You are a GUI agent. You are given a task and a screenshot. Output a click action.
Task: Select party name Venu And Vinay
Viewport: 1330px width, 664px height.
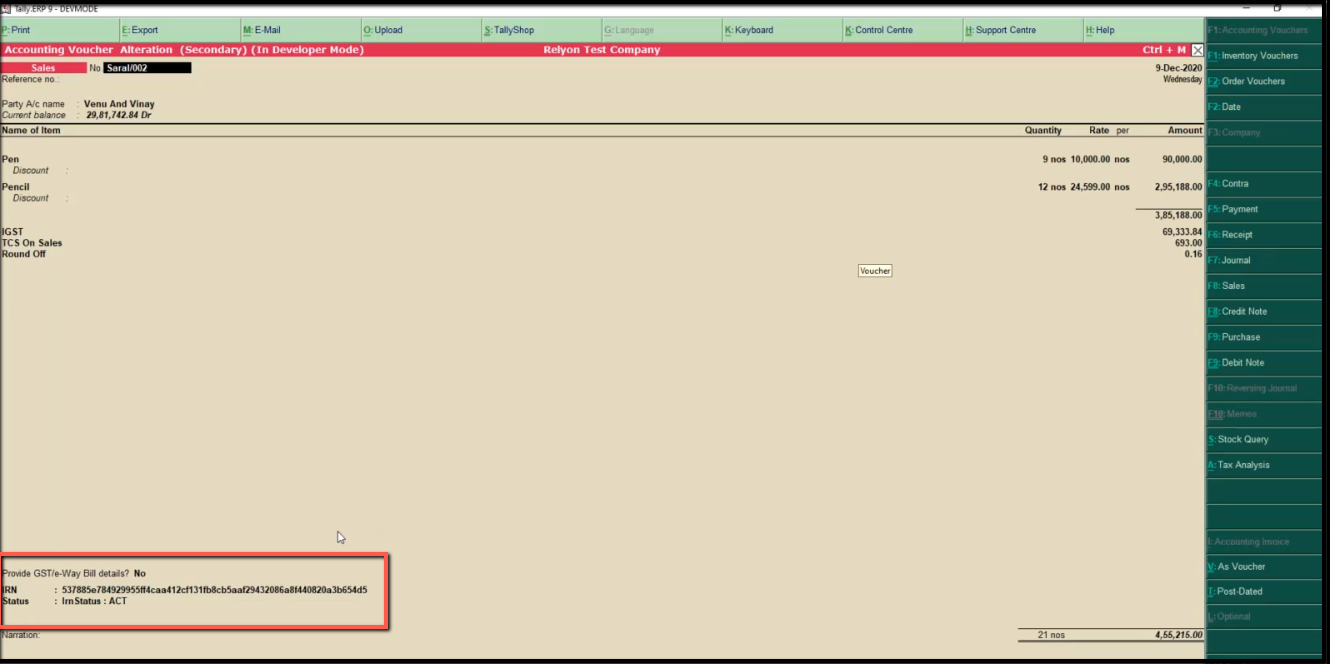click(119, 104)
